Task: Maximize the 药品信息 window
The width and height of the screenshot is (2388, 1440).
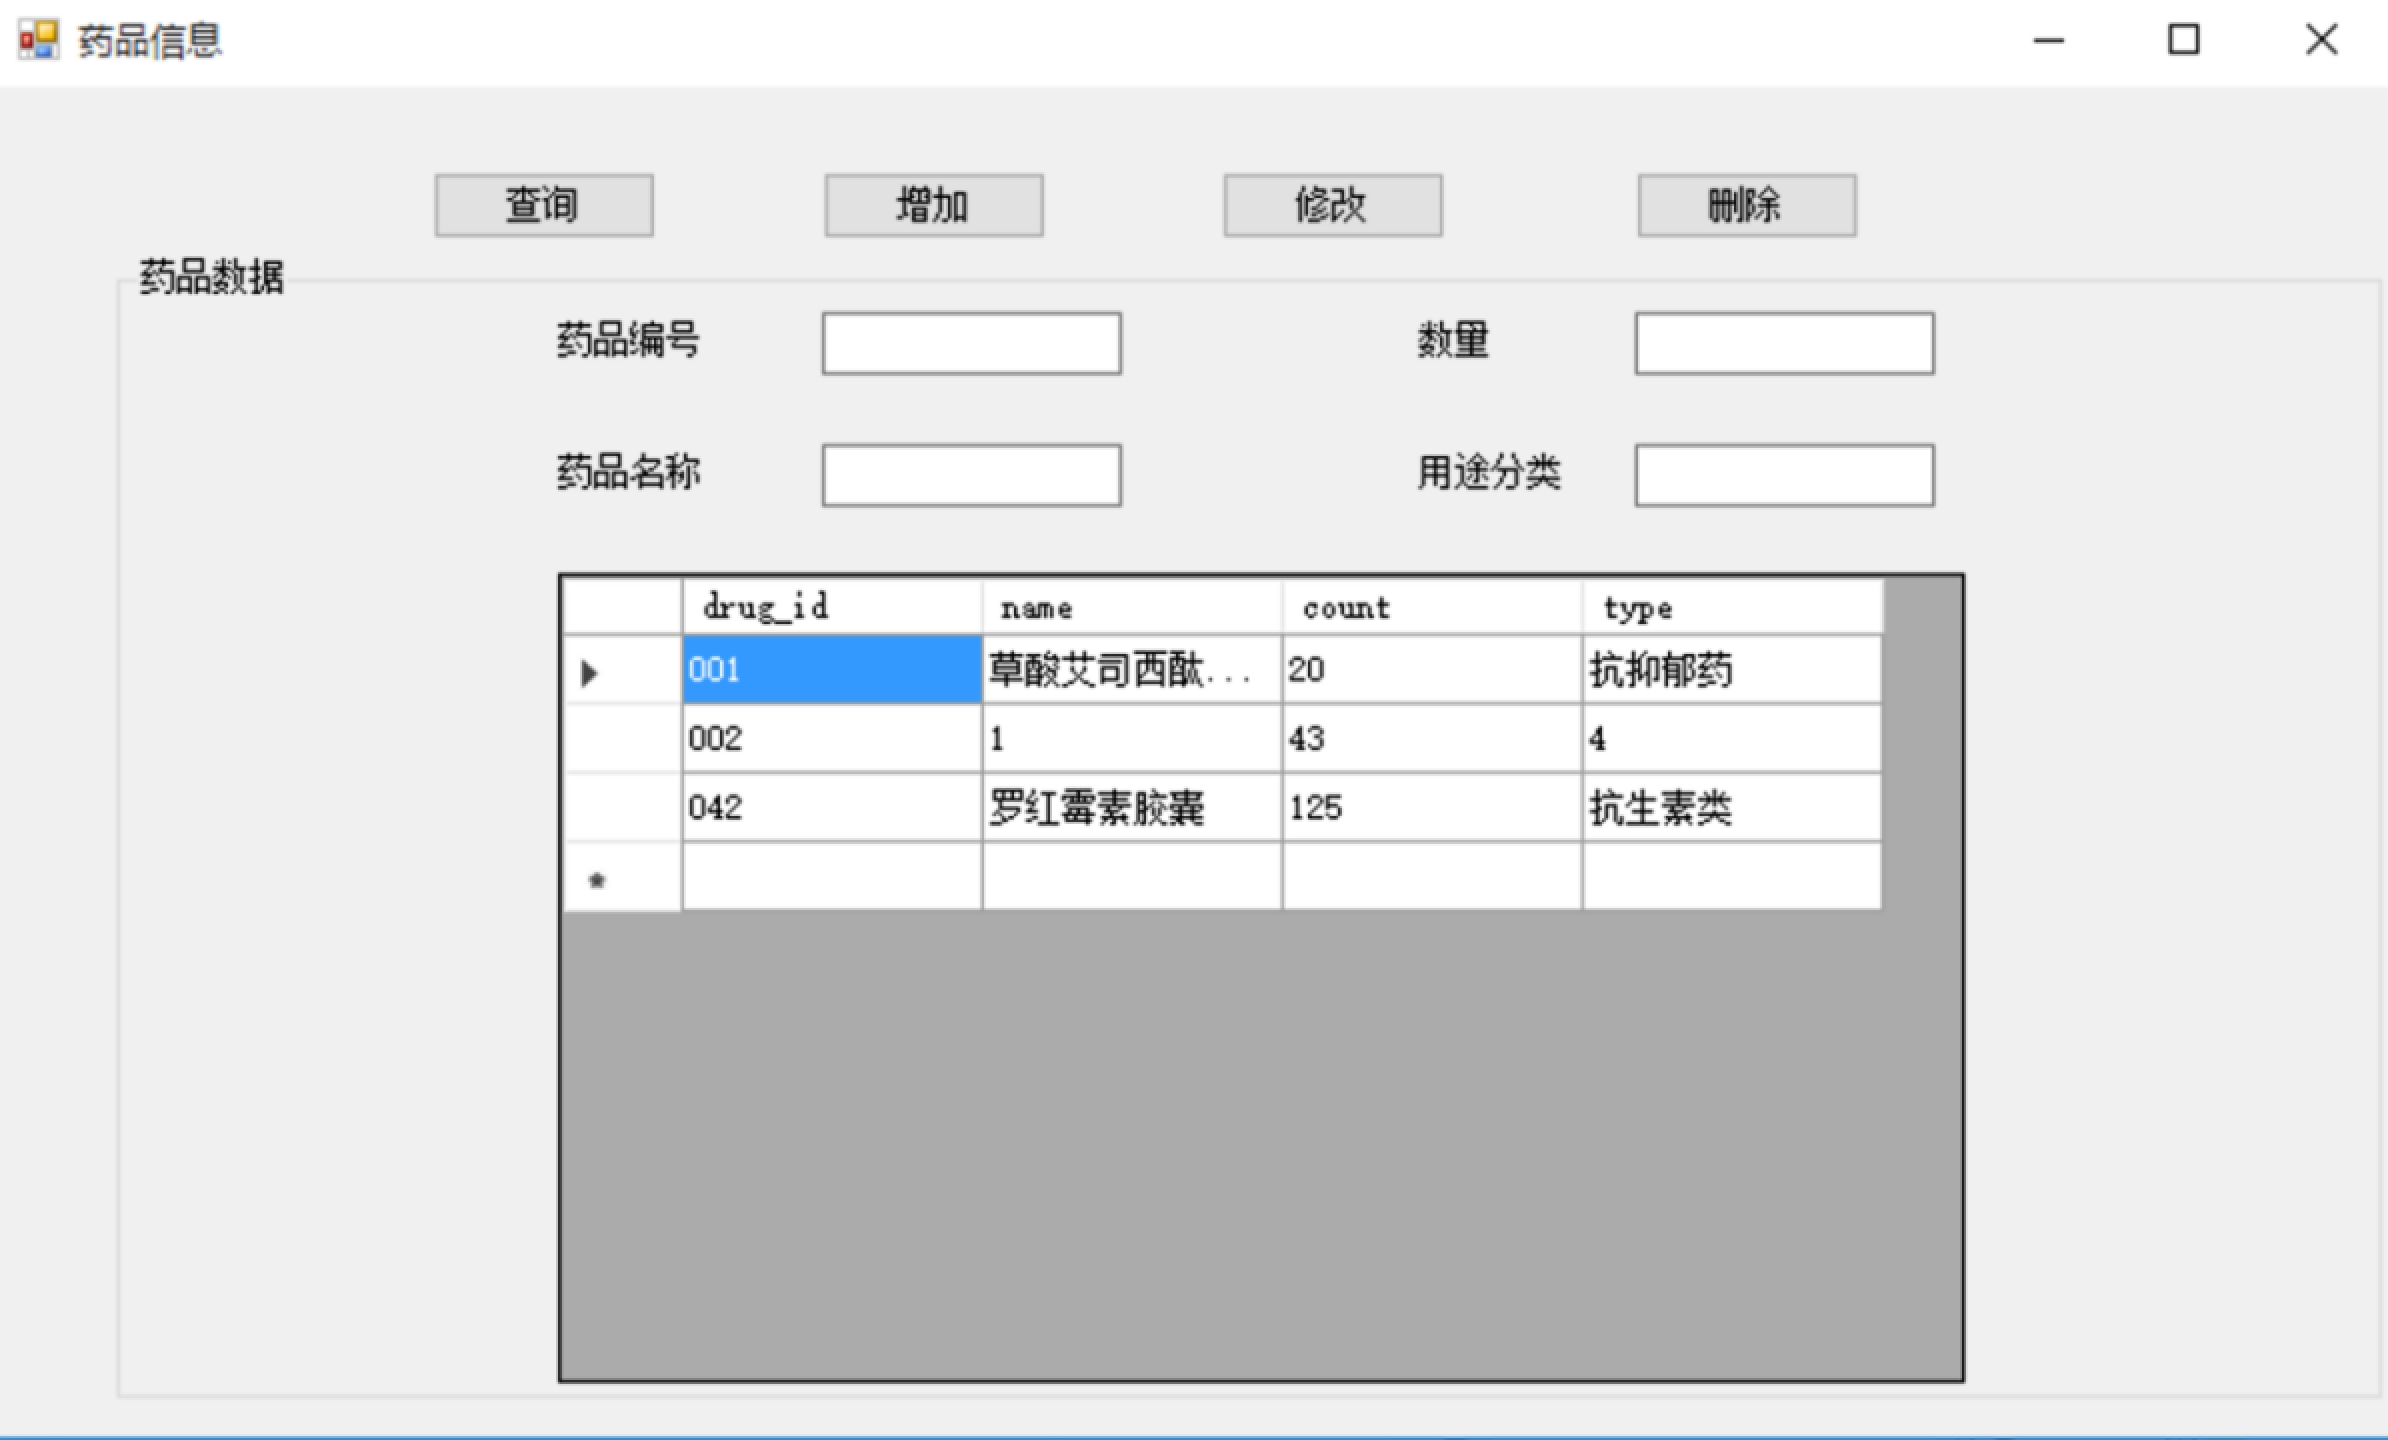Action: coord(2183,40)
